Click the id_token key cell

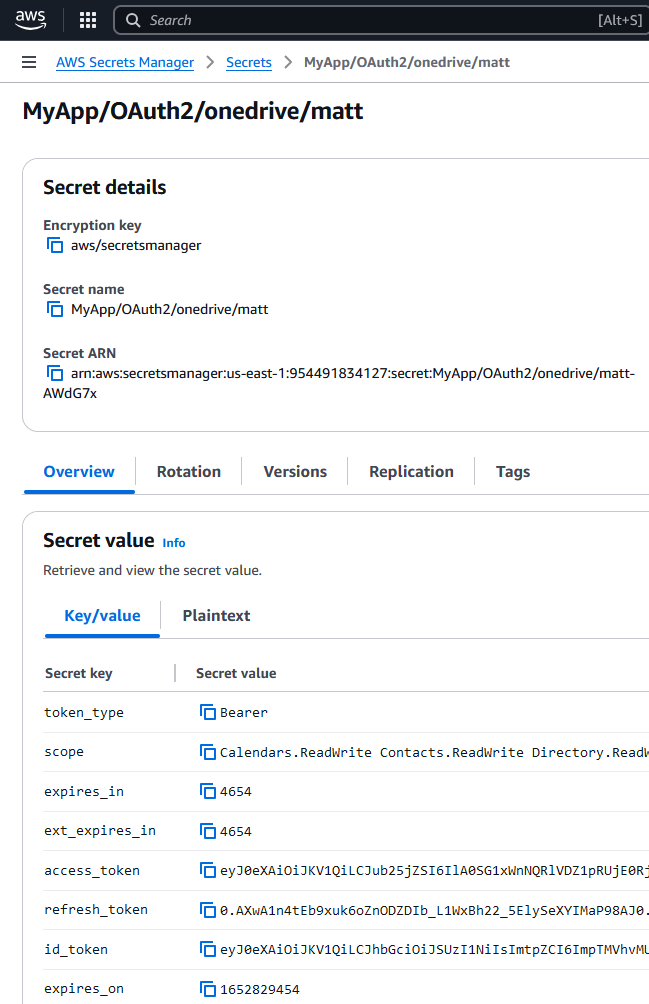pyautogui.click(x=76, y=950)
